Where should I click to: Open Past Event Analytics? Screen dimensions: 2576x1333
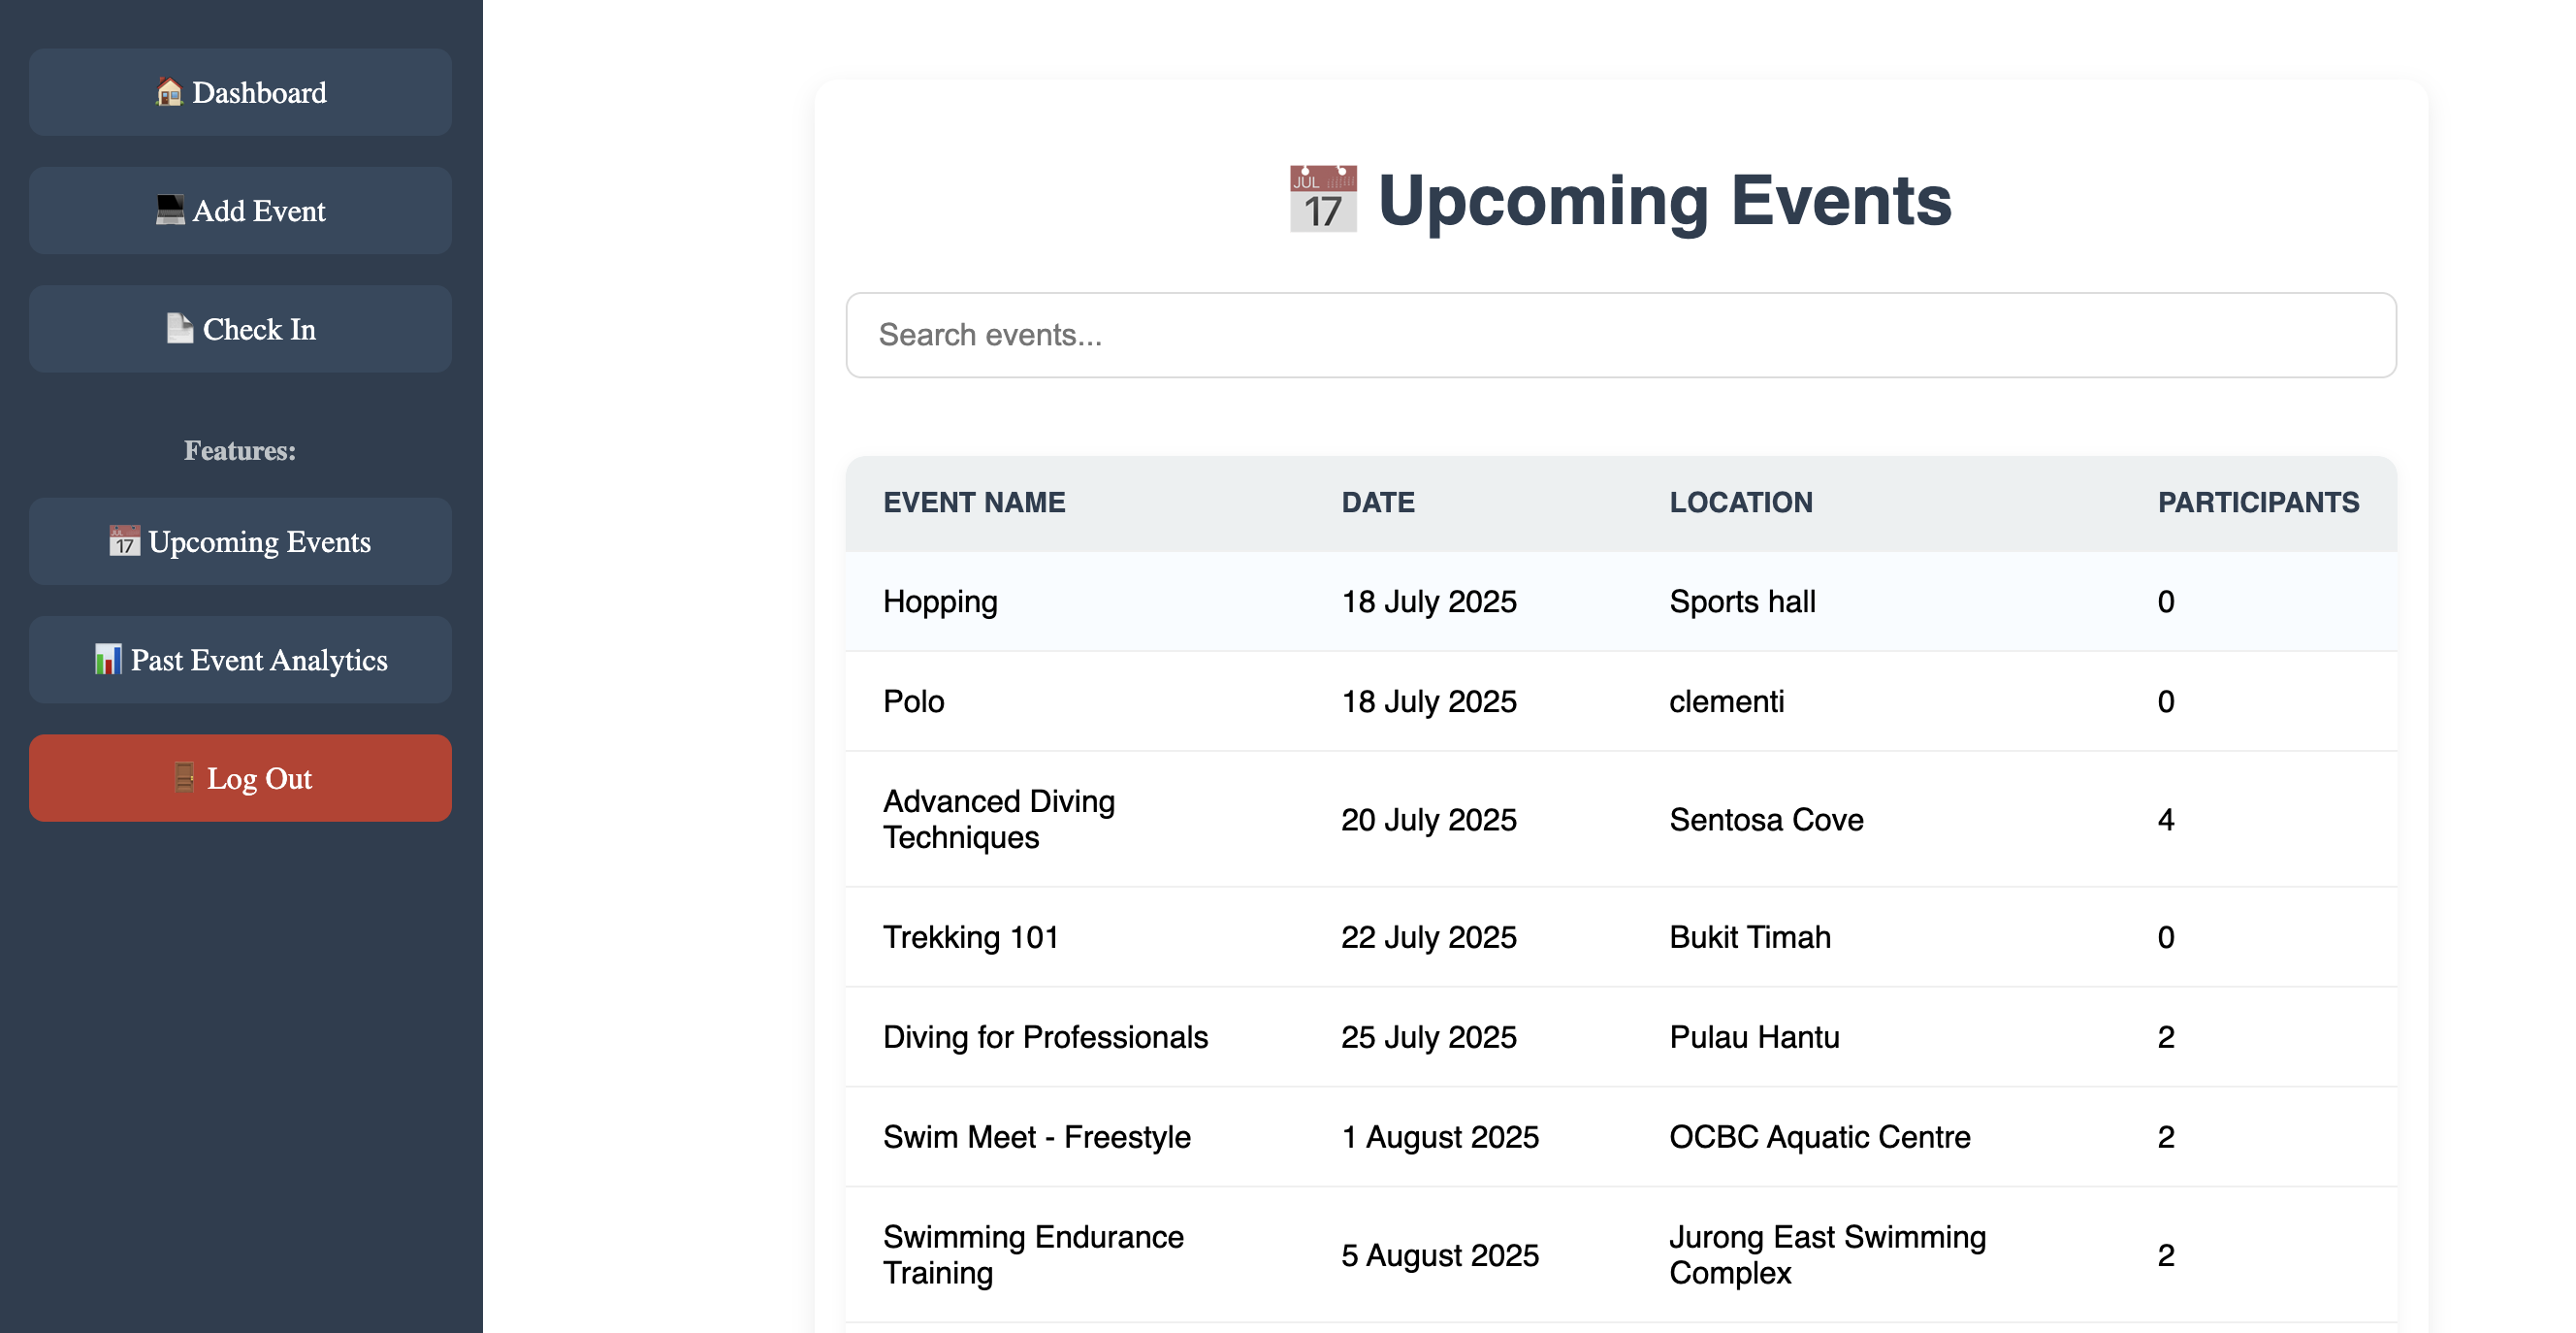[x=259, y=660]
